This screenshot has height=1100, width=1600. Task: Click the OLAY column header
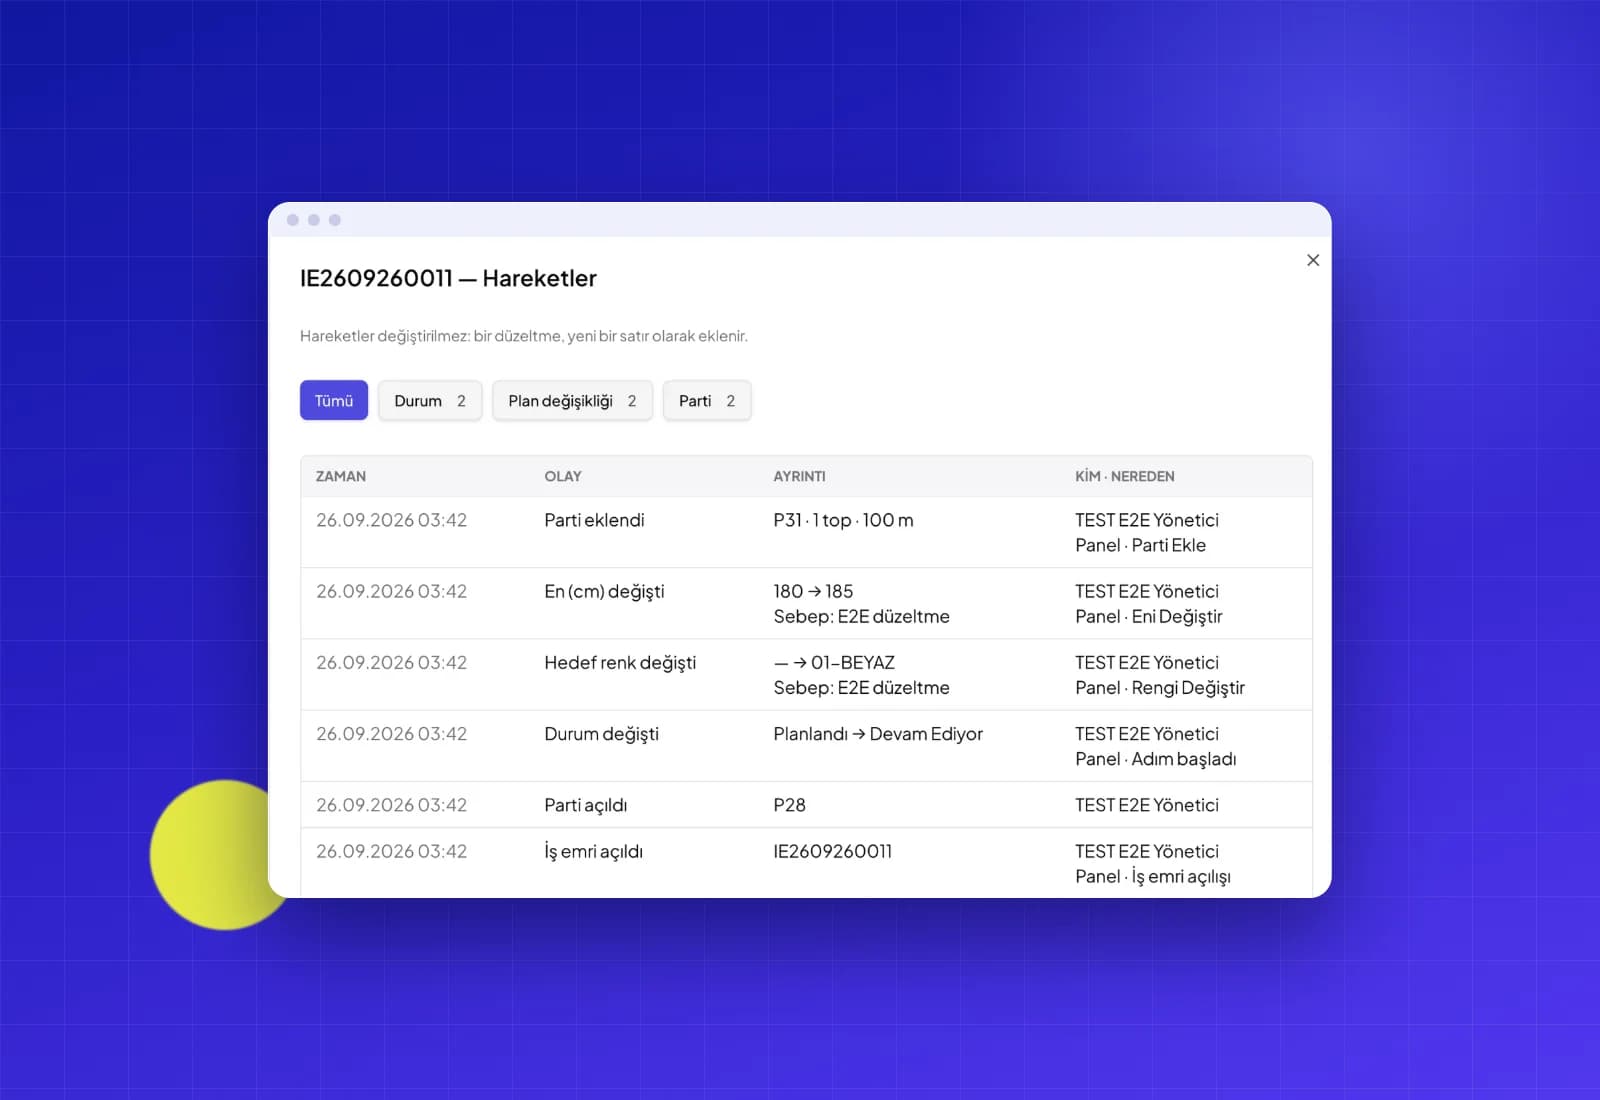563,476
